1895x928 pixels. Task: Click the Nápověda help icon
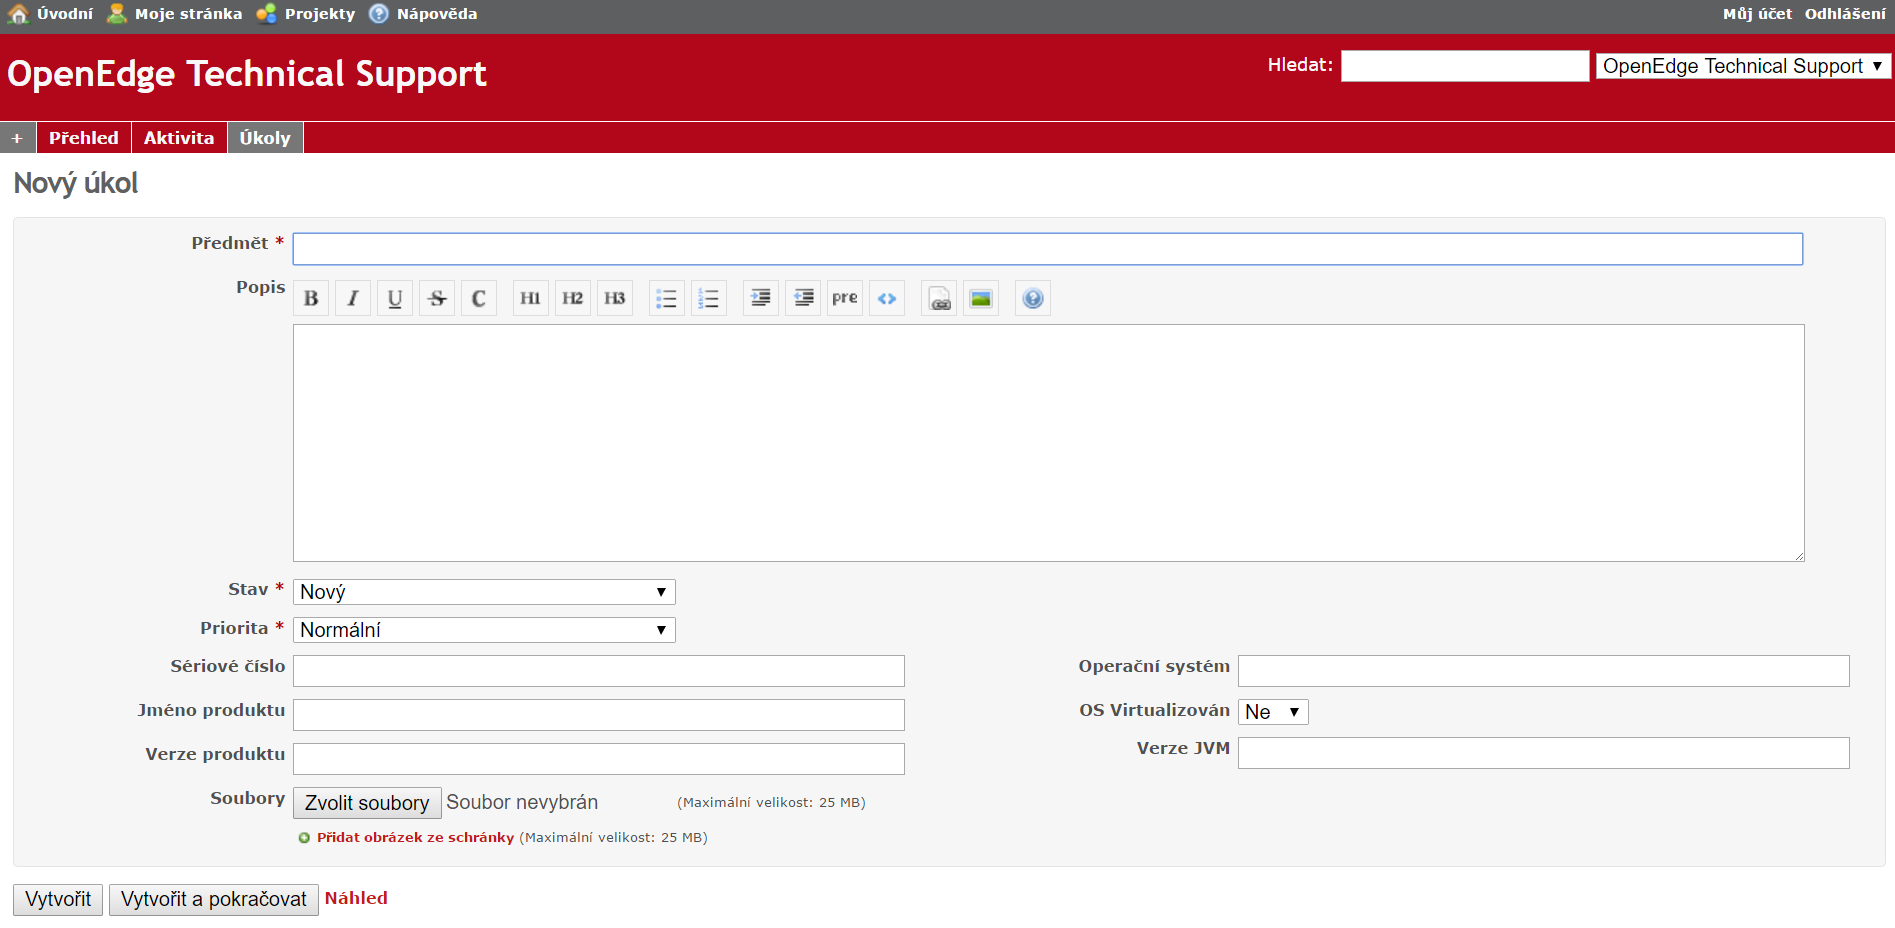(378, 13)
